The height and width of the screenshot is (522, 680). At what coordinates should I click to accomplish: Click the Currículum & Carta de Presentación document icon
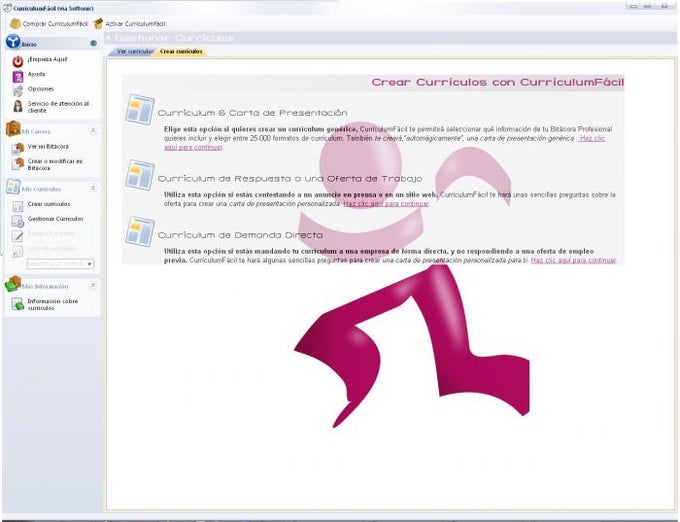pyautogui.click(x=140, y=110)
